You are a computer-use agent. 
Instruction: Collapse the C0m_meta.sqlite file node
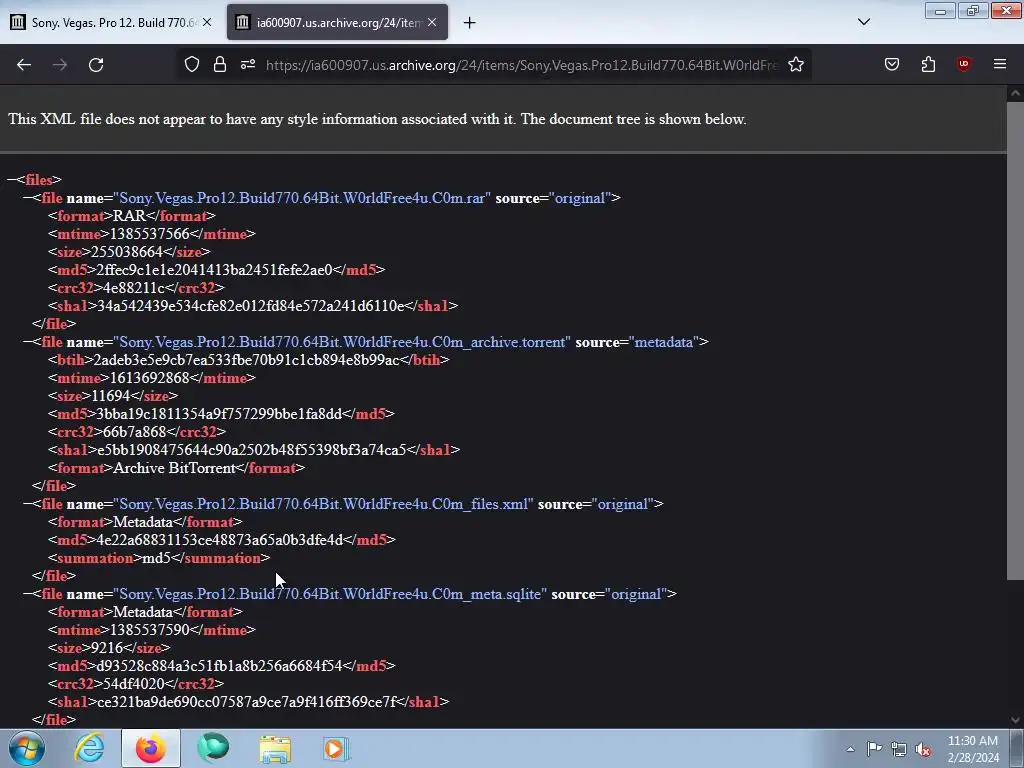pos(27,594)
